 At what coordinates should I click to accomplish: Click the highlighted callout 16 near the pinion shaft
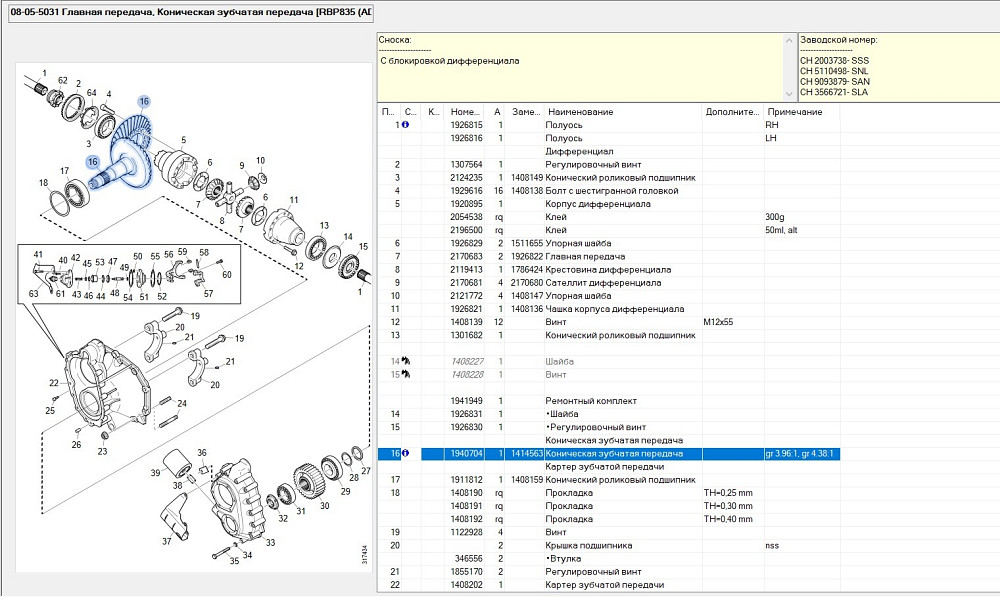(92, 162)
